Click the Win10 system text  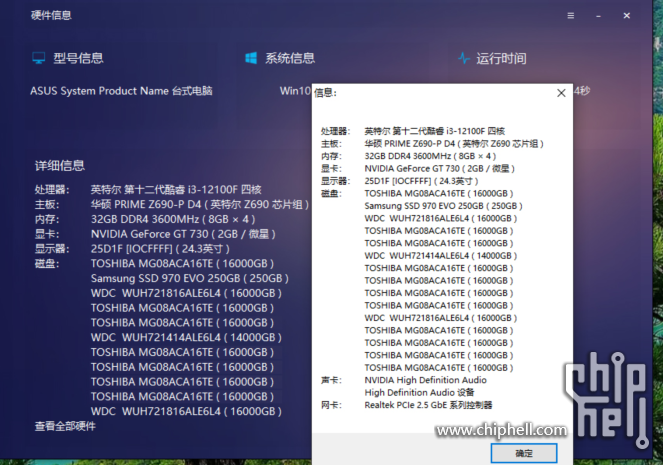(x=295, y=91)
